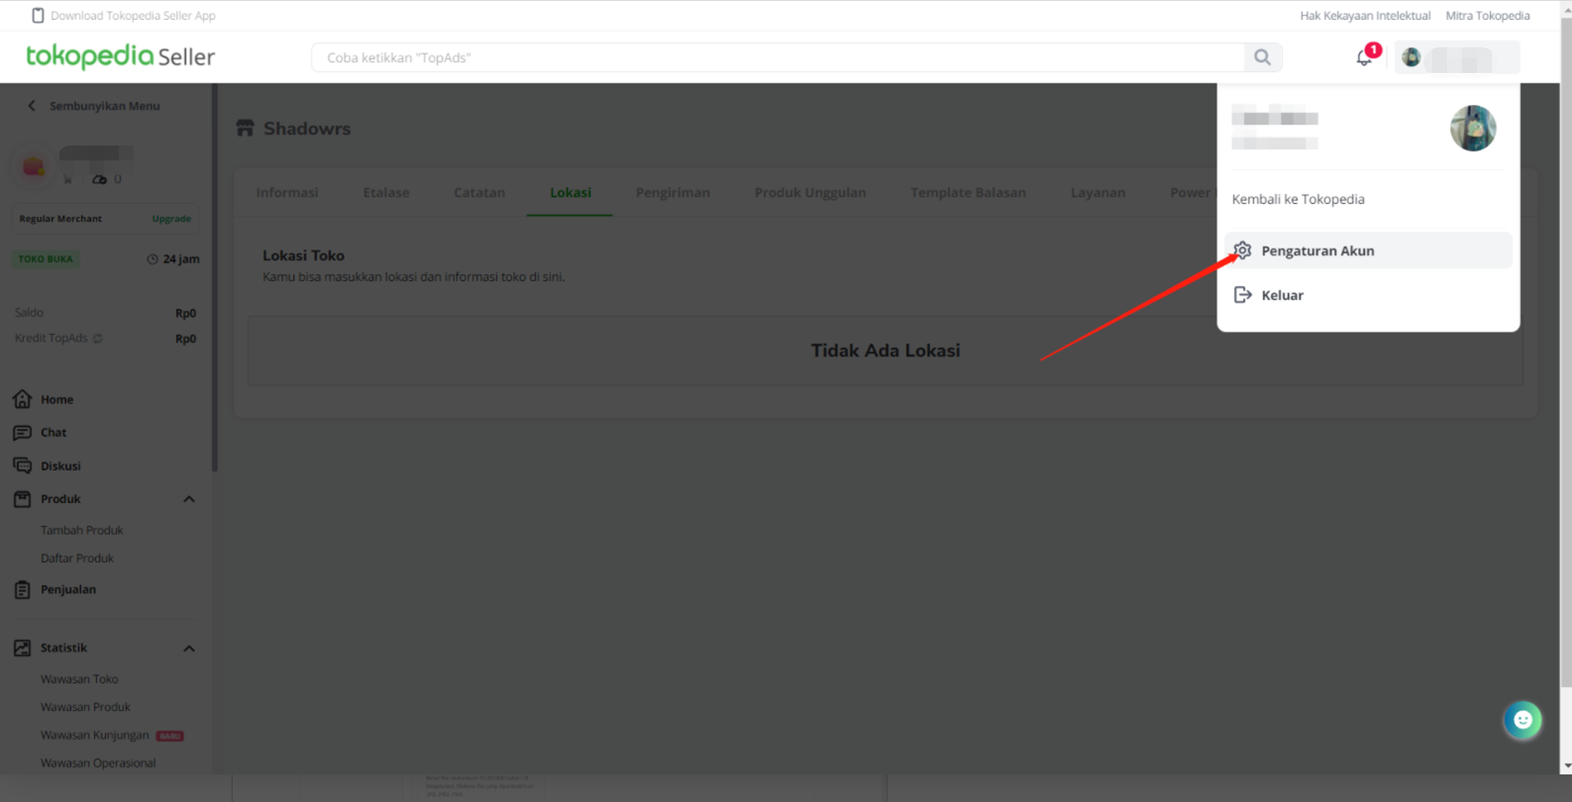Click the Home icon in sidebar
Viewport: 1572px width, 802px height.
pos(22,399)
